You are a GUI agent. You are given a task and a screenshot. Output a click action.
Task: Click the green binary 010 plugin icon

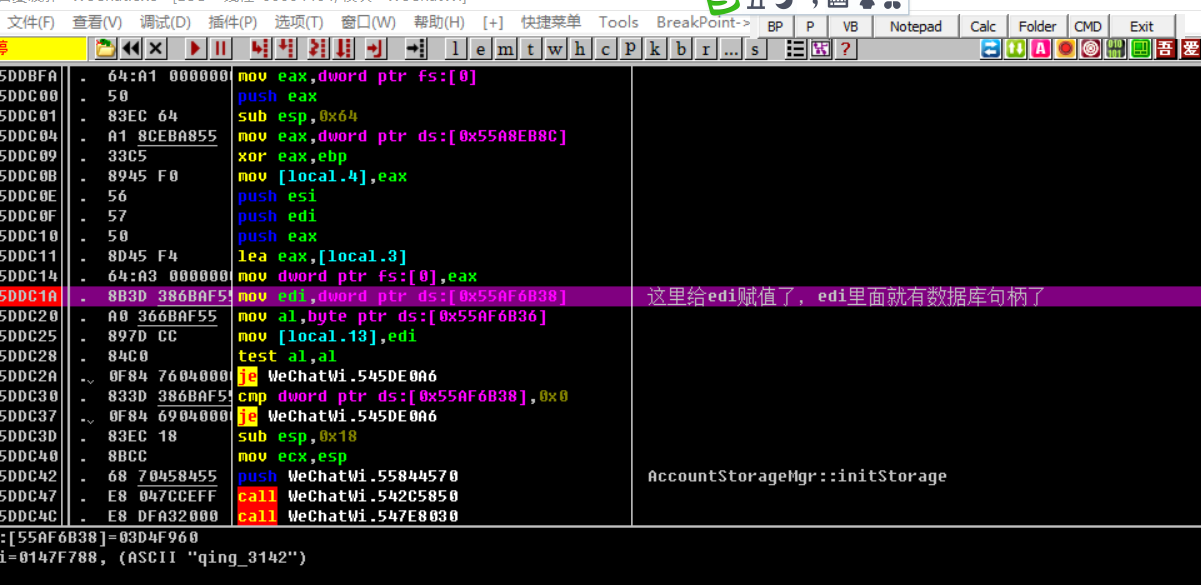(x=1116, y=48)
